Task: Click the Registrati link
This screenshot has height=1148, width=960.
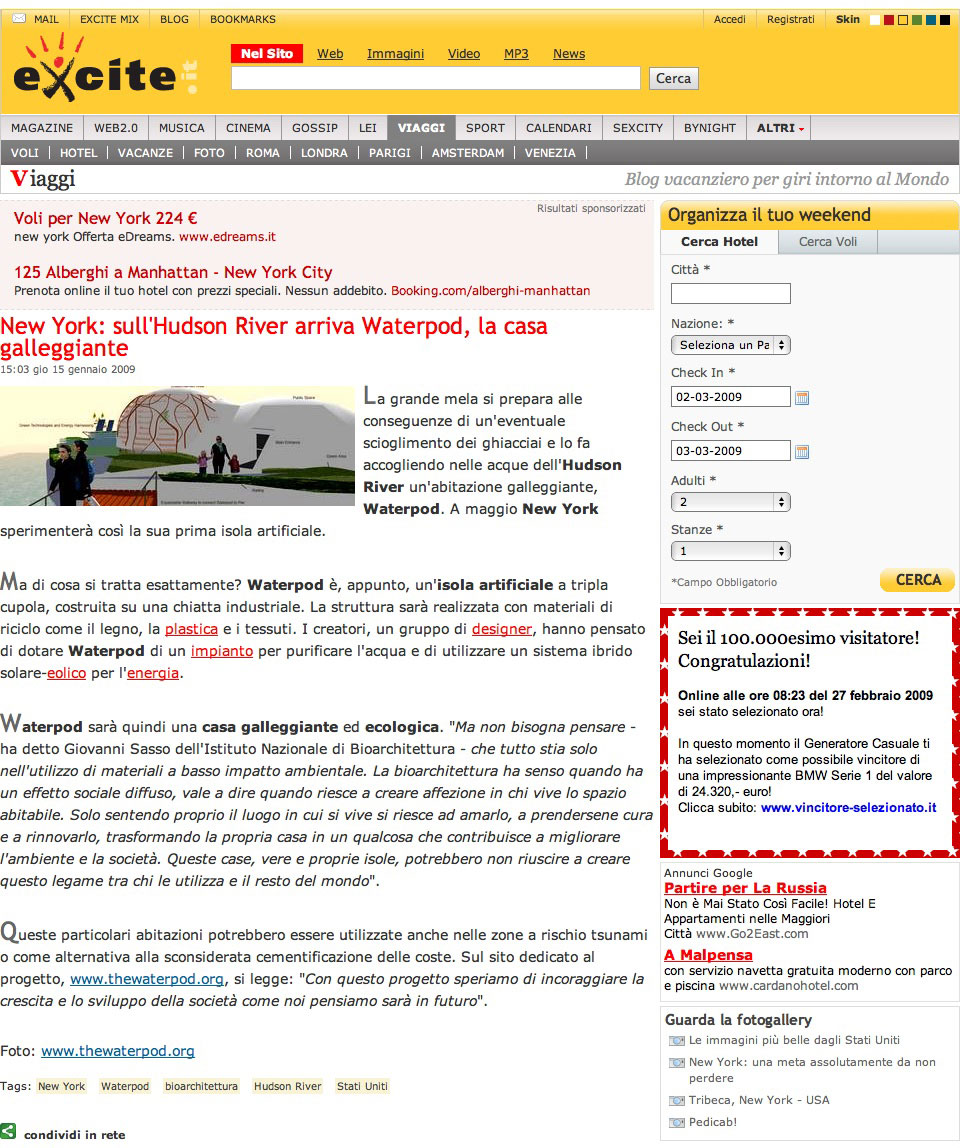Action: 791,19
